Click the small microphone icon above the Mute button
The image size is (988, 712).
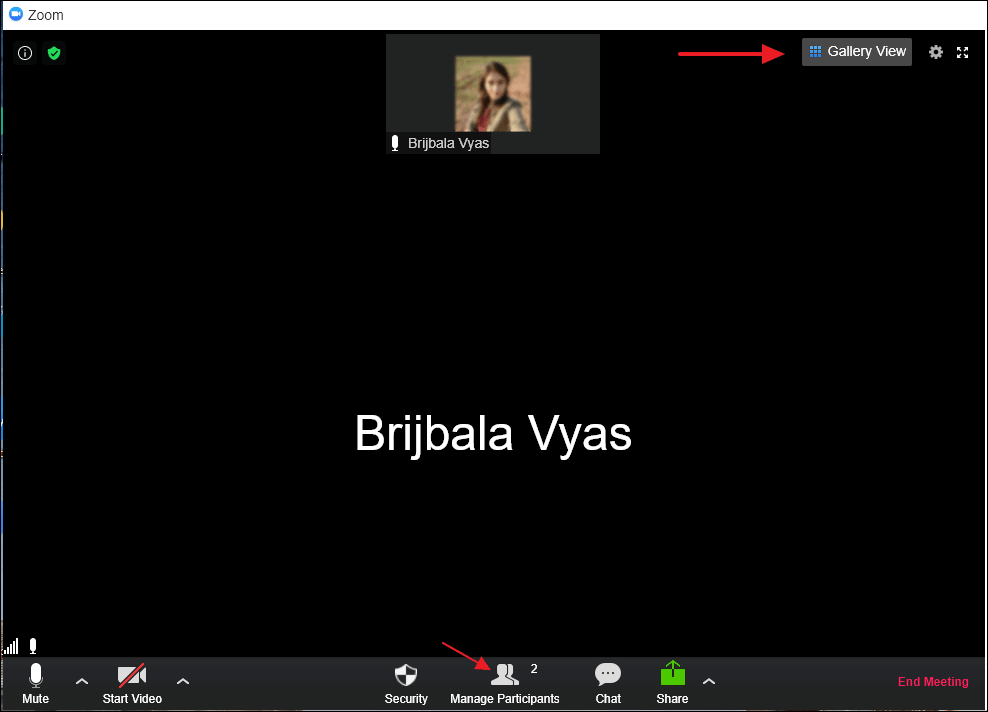(33, 646)
